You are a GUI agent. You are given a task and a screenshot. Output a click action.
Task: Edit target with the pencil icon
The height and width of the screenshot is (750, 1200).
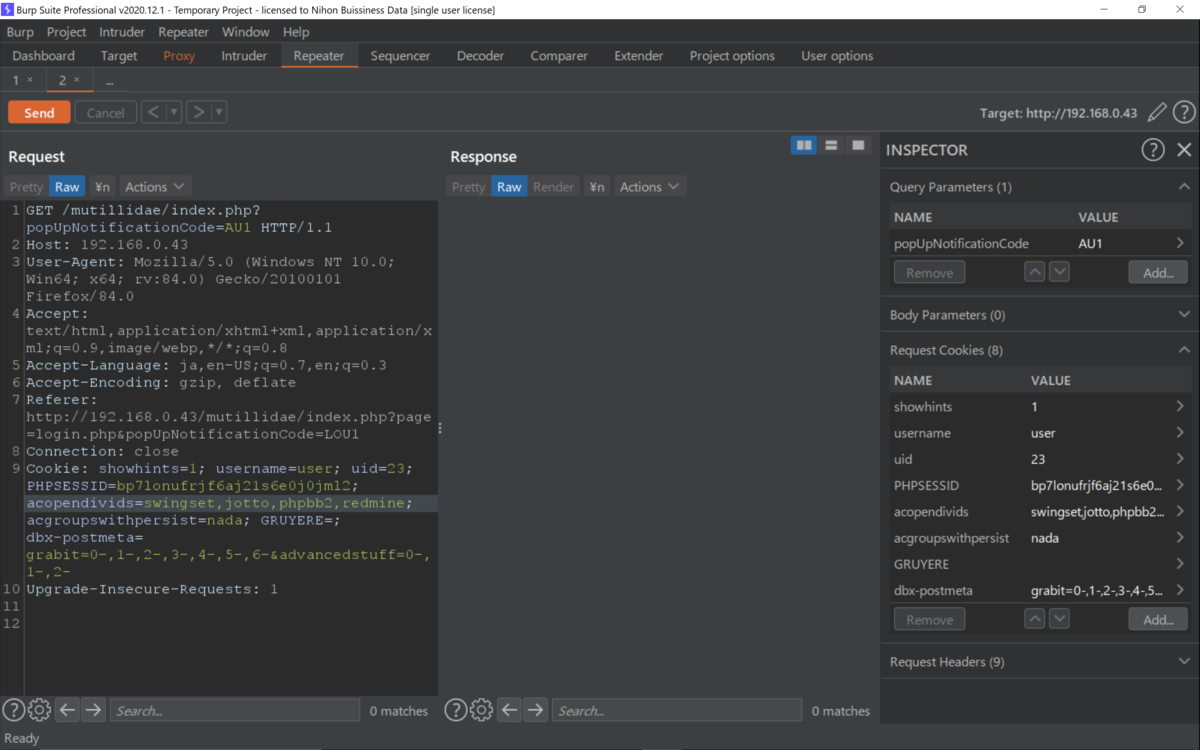pyautogui.click(x=1157, y=113)
